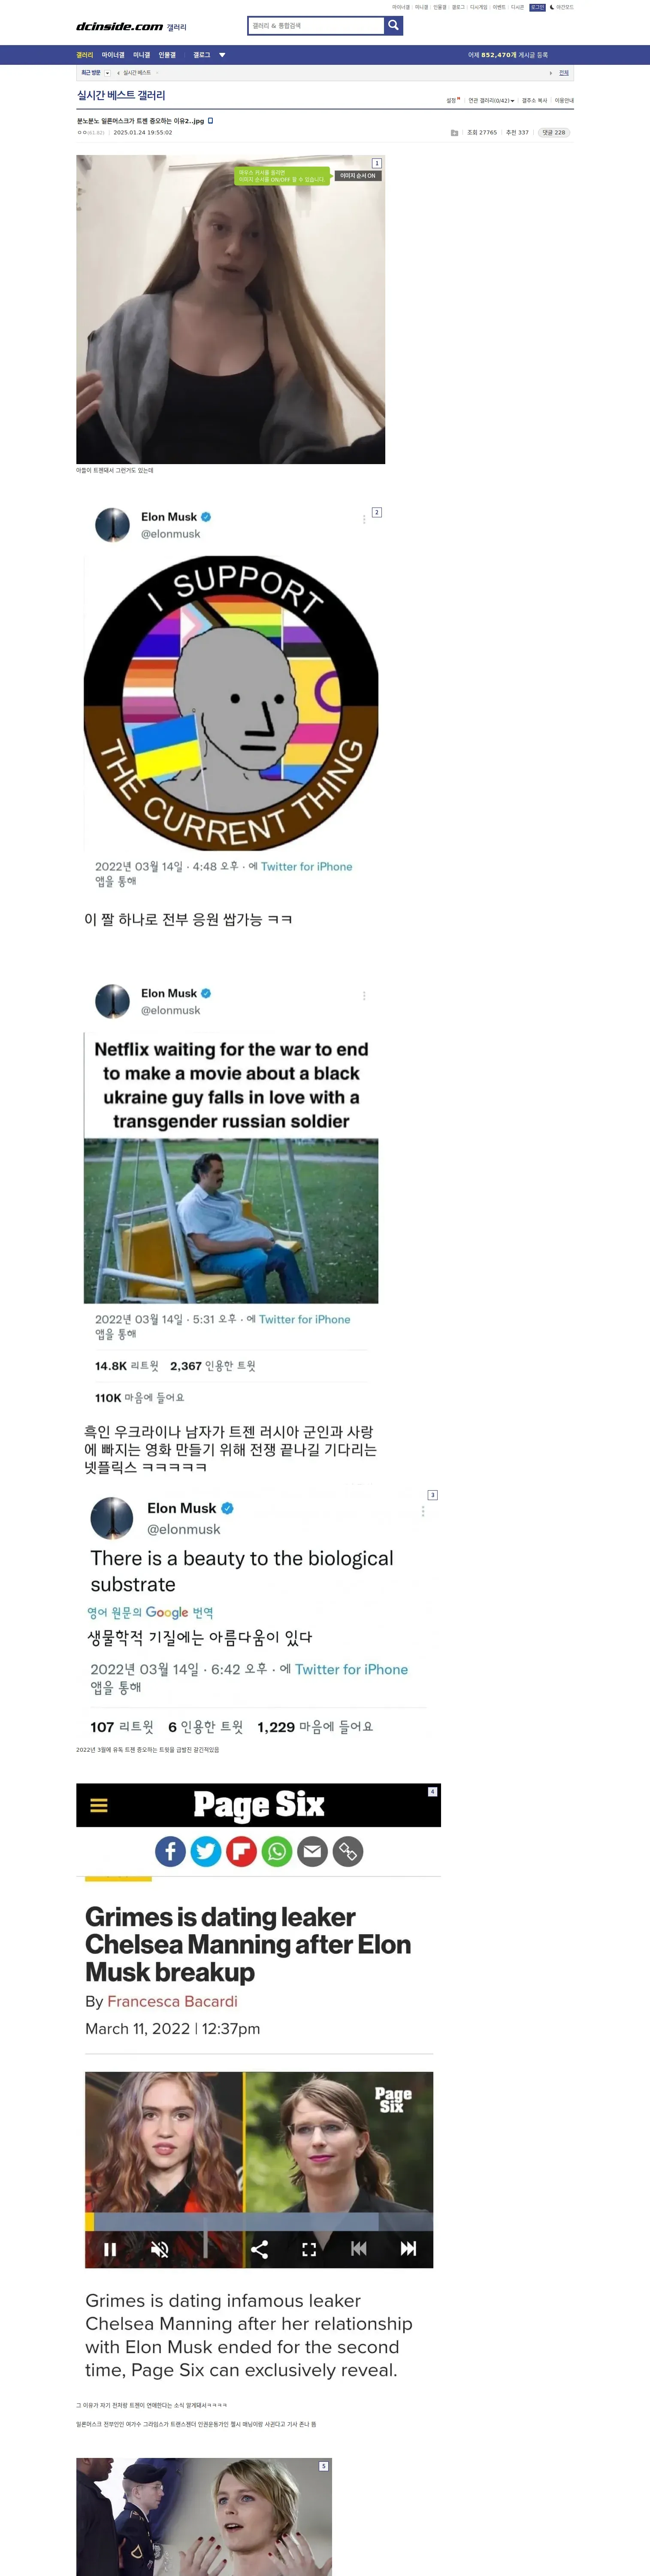Click the red Flipboard share icon
This screenshot has height=2576, width=650.
[241, 1851]
